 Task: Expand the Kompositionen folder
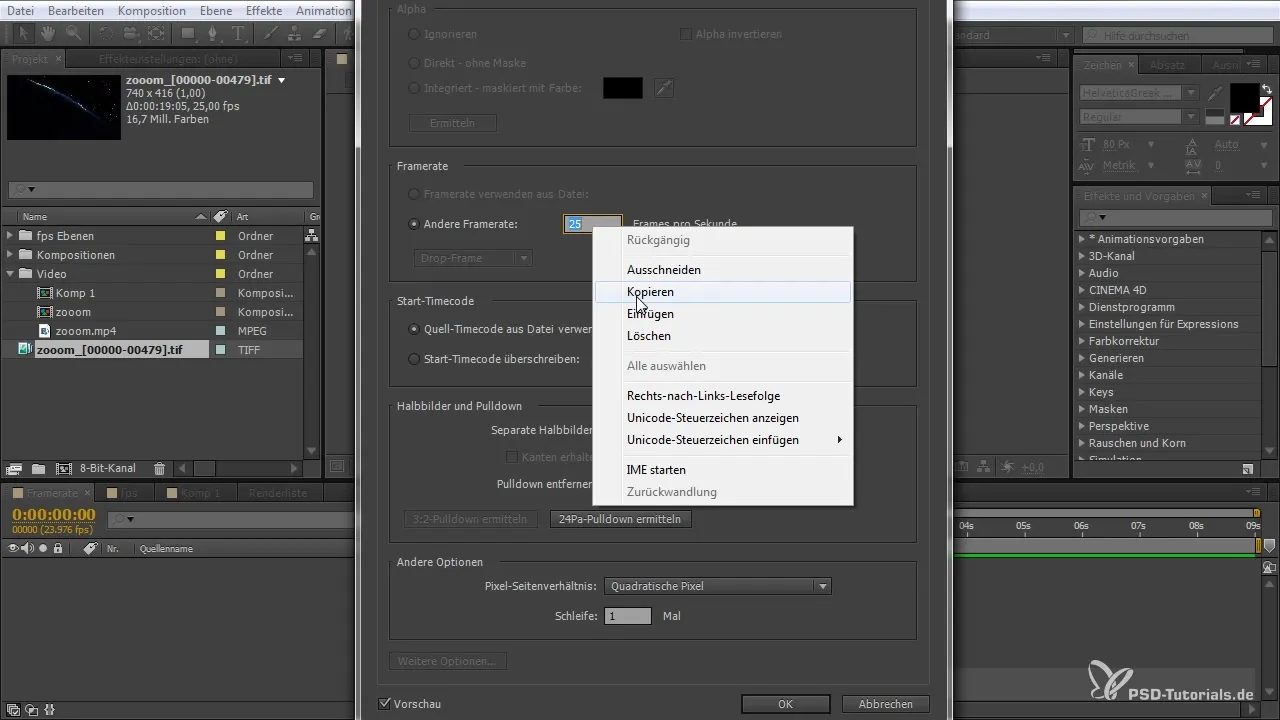coord(10,255)
